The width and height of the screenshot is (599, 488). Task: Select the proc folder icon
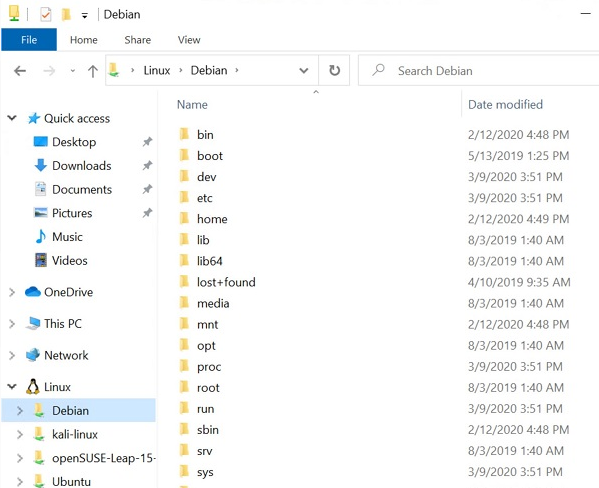pos(184,366)
